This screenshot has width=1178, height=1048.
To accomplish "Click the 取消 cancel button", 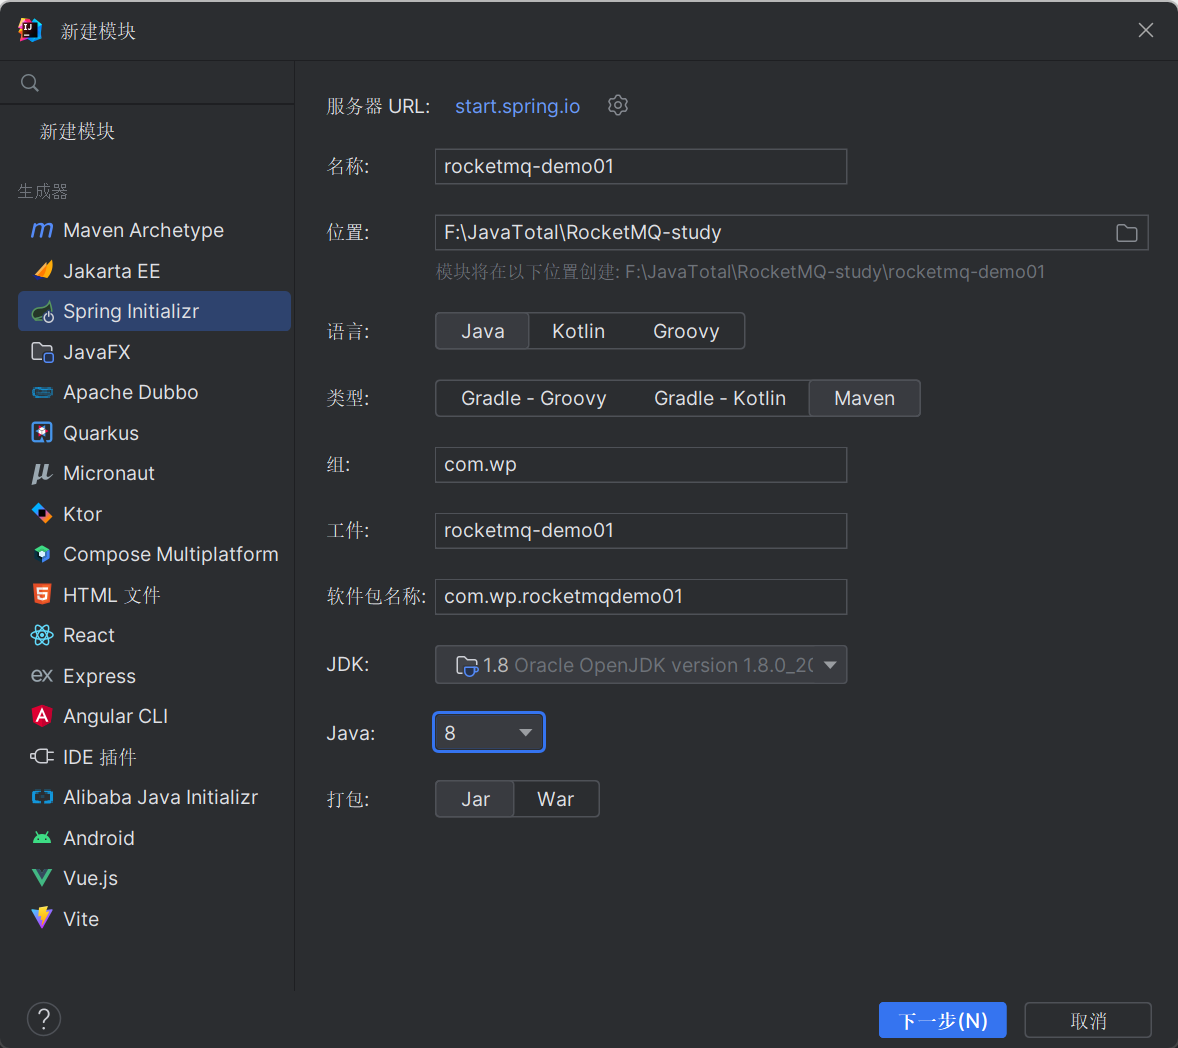I will [x=1088, y=1020].
